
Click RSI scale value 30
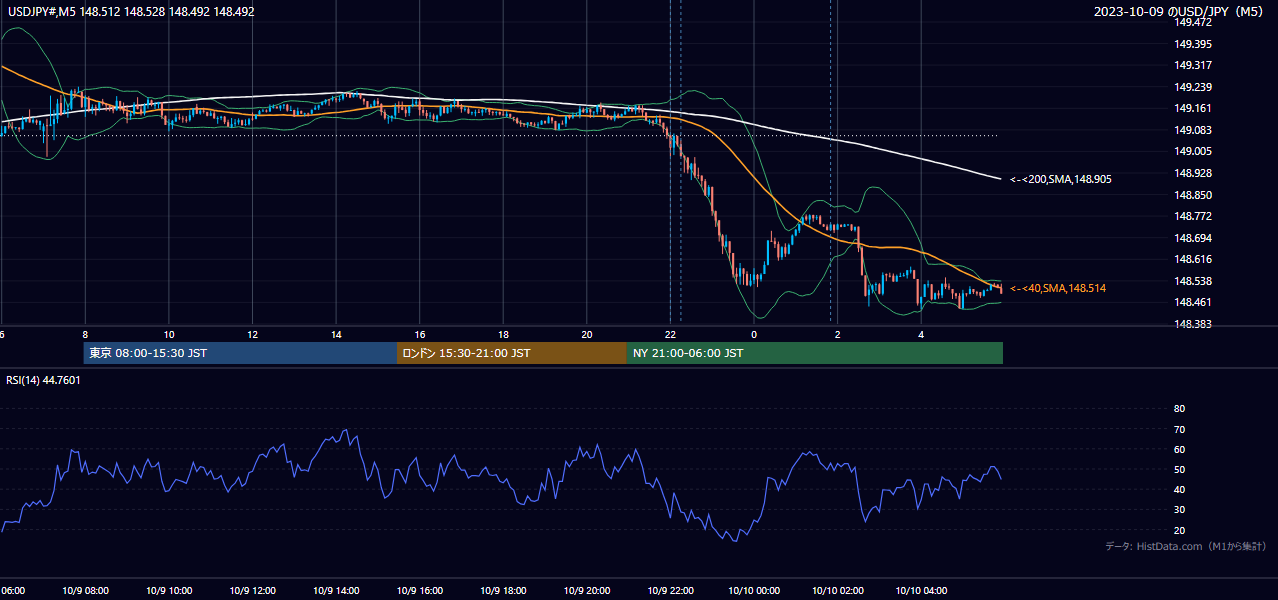click(x=1179, y=510)
